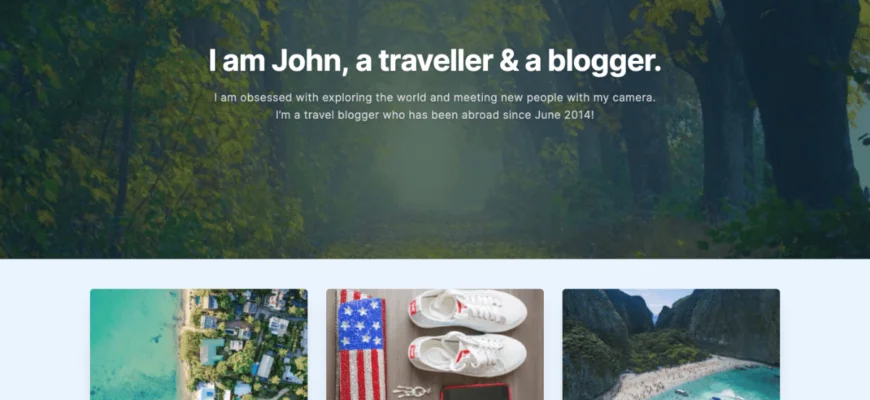The image size is (870, 400).
Task: Open the aerial beach and houses card
Action: click(x=199, y=344)
